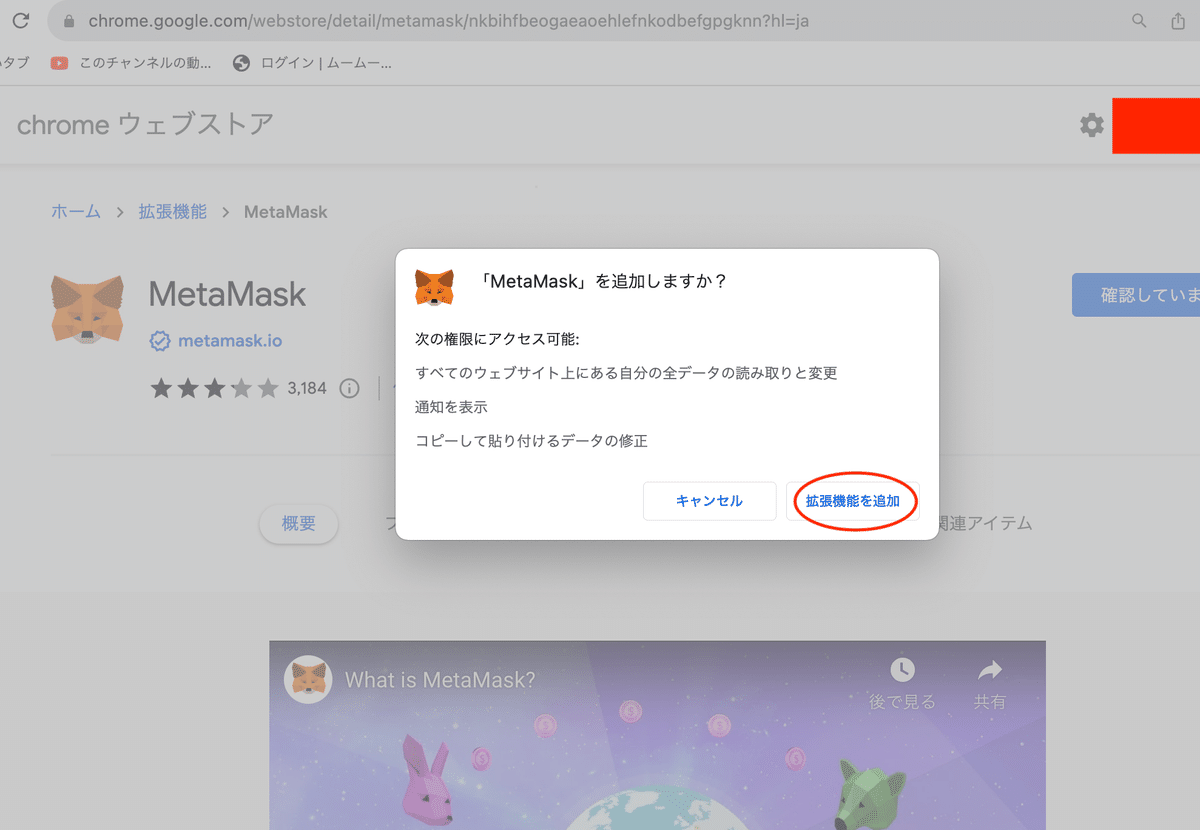Click the rating info icon
Image resolution: width=1200 pixels, height=830 pixels.
pyautogui.click(x=349, y=388)
